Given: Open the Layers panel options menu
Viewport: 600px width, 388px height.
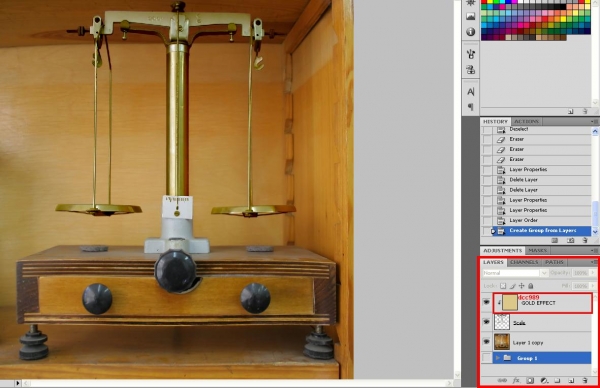Looking at the screenshot, I should coord(593,262).
